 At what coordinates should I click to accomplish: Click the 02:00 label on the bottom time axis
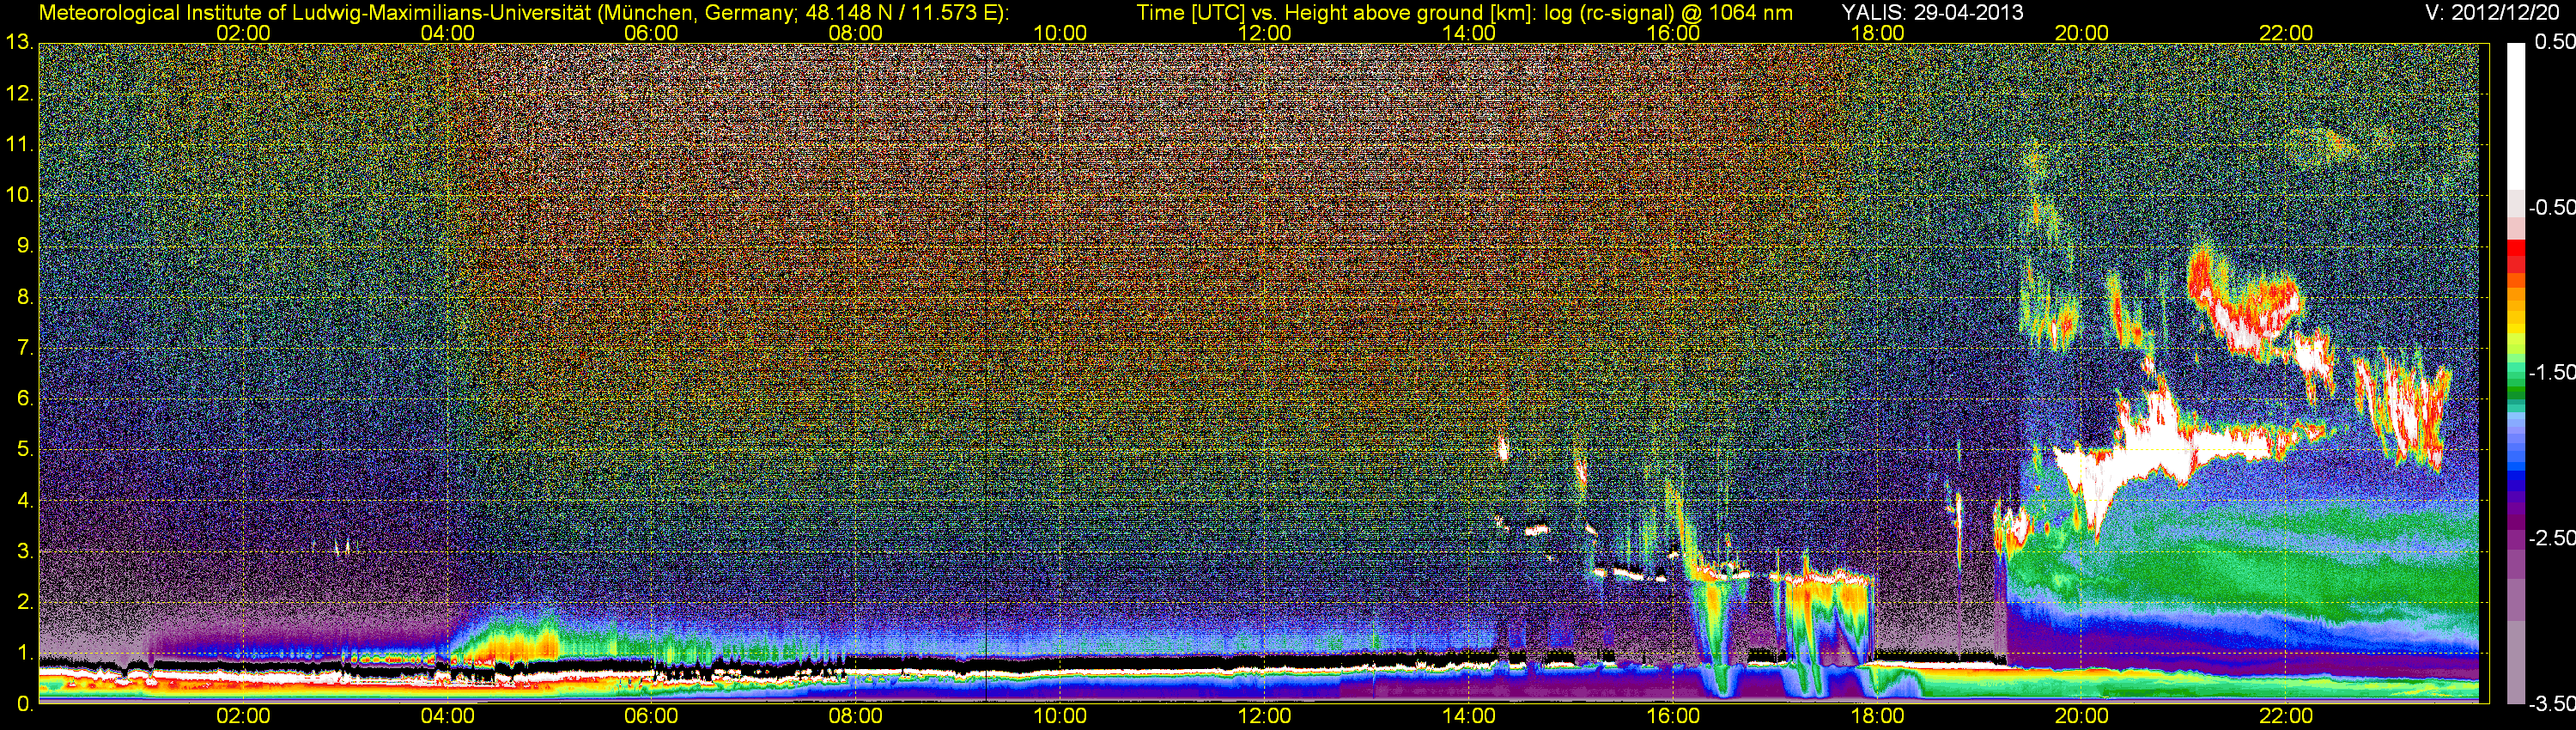pos(243,716)
